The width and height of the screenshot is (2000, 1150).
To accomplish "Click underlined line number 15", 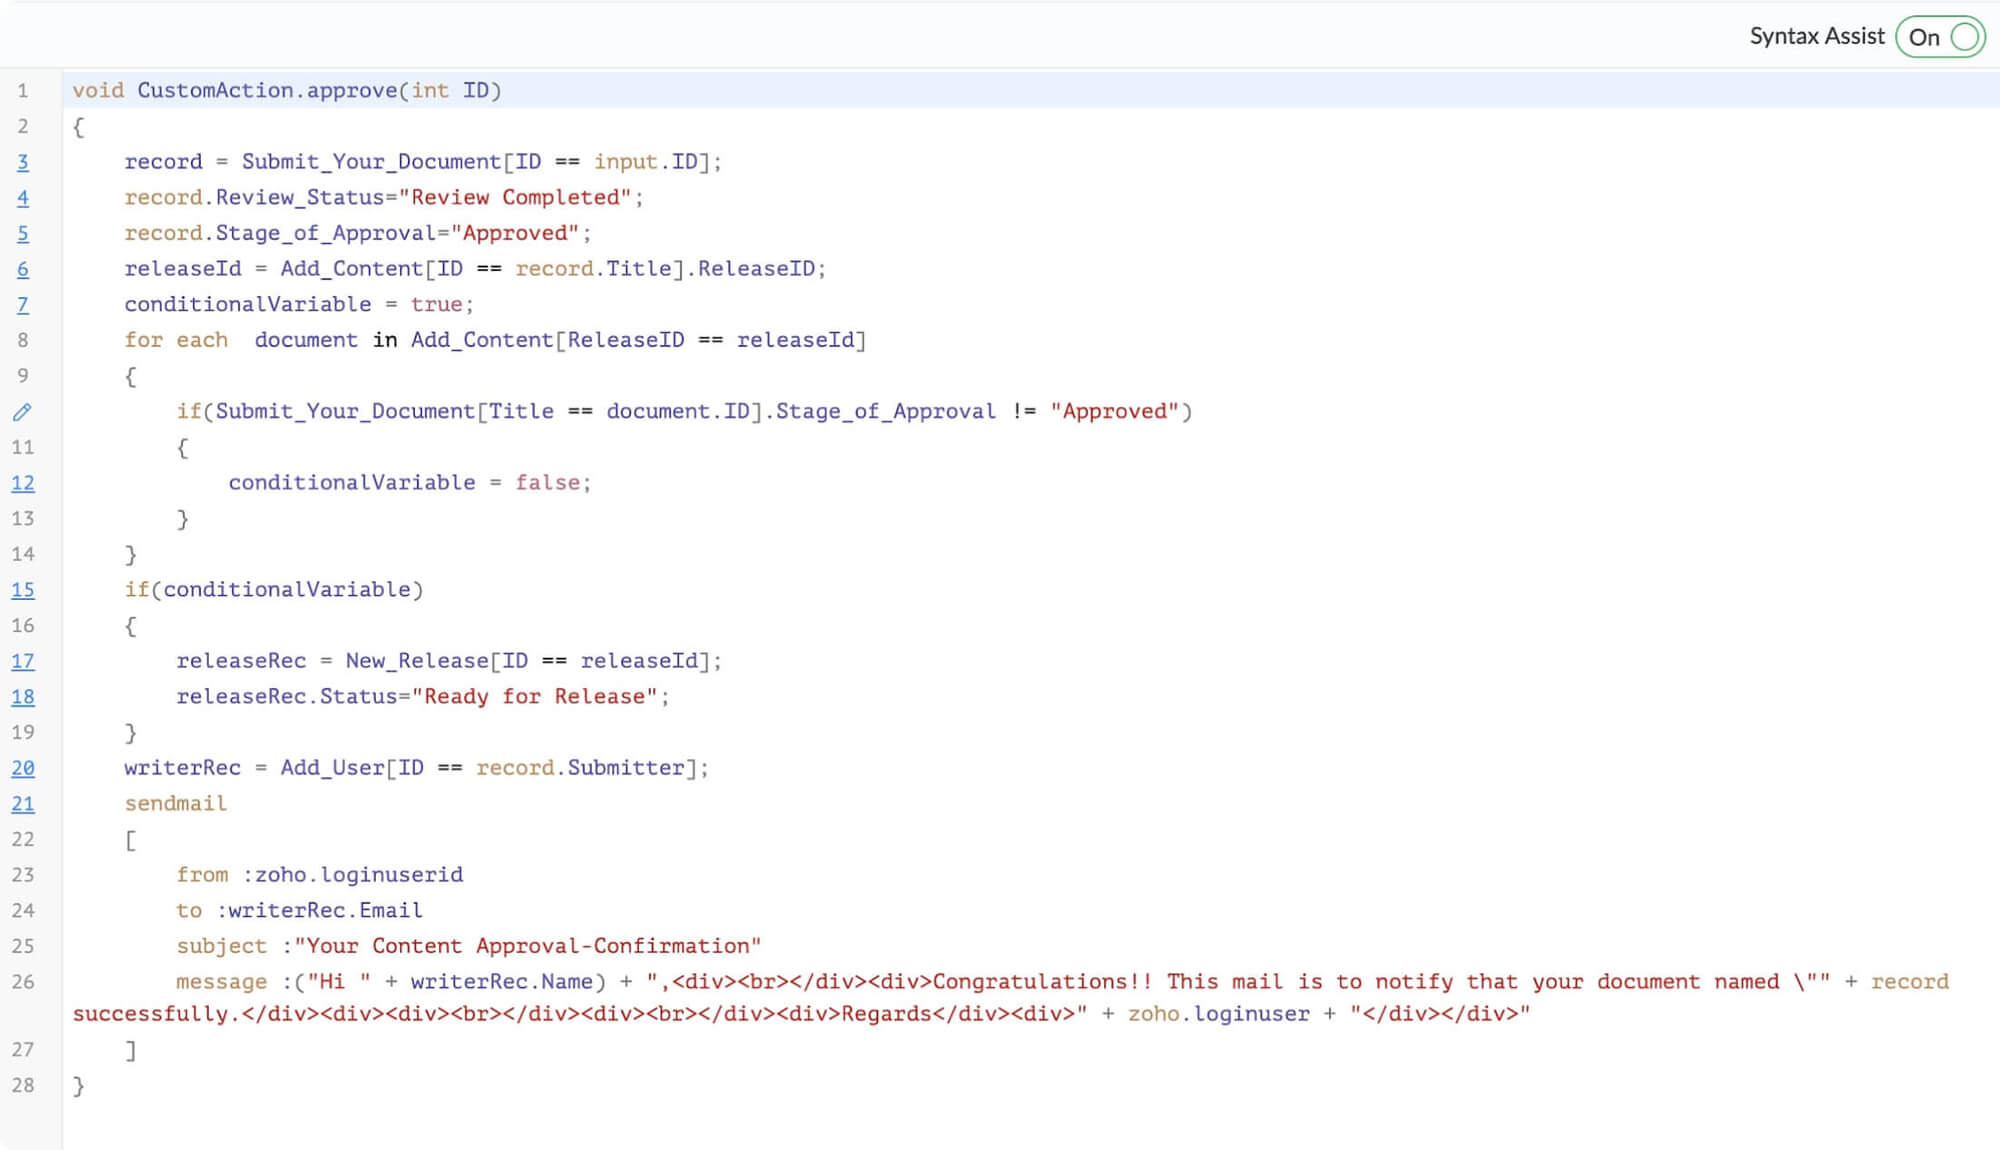I will click(x=22, y=590).
